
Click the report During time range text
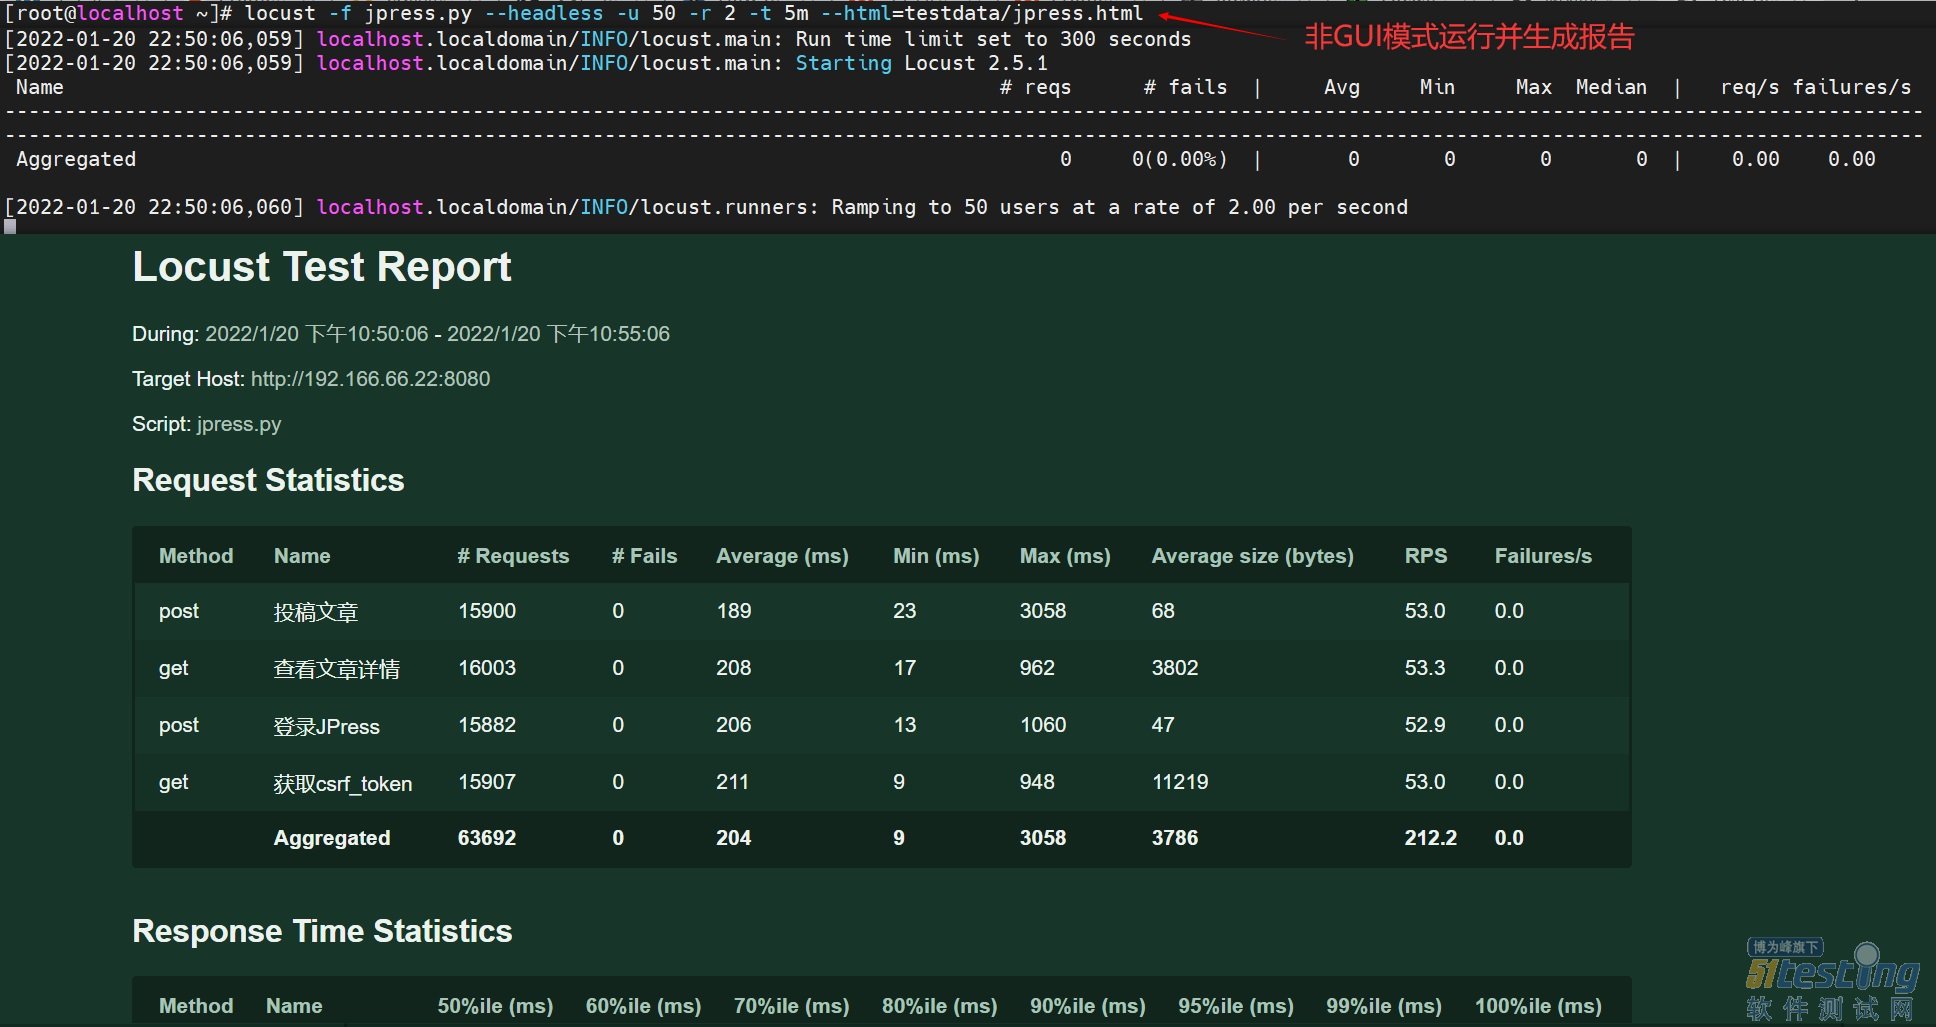pos(437,334)
